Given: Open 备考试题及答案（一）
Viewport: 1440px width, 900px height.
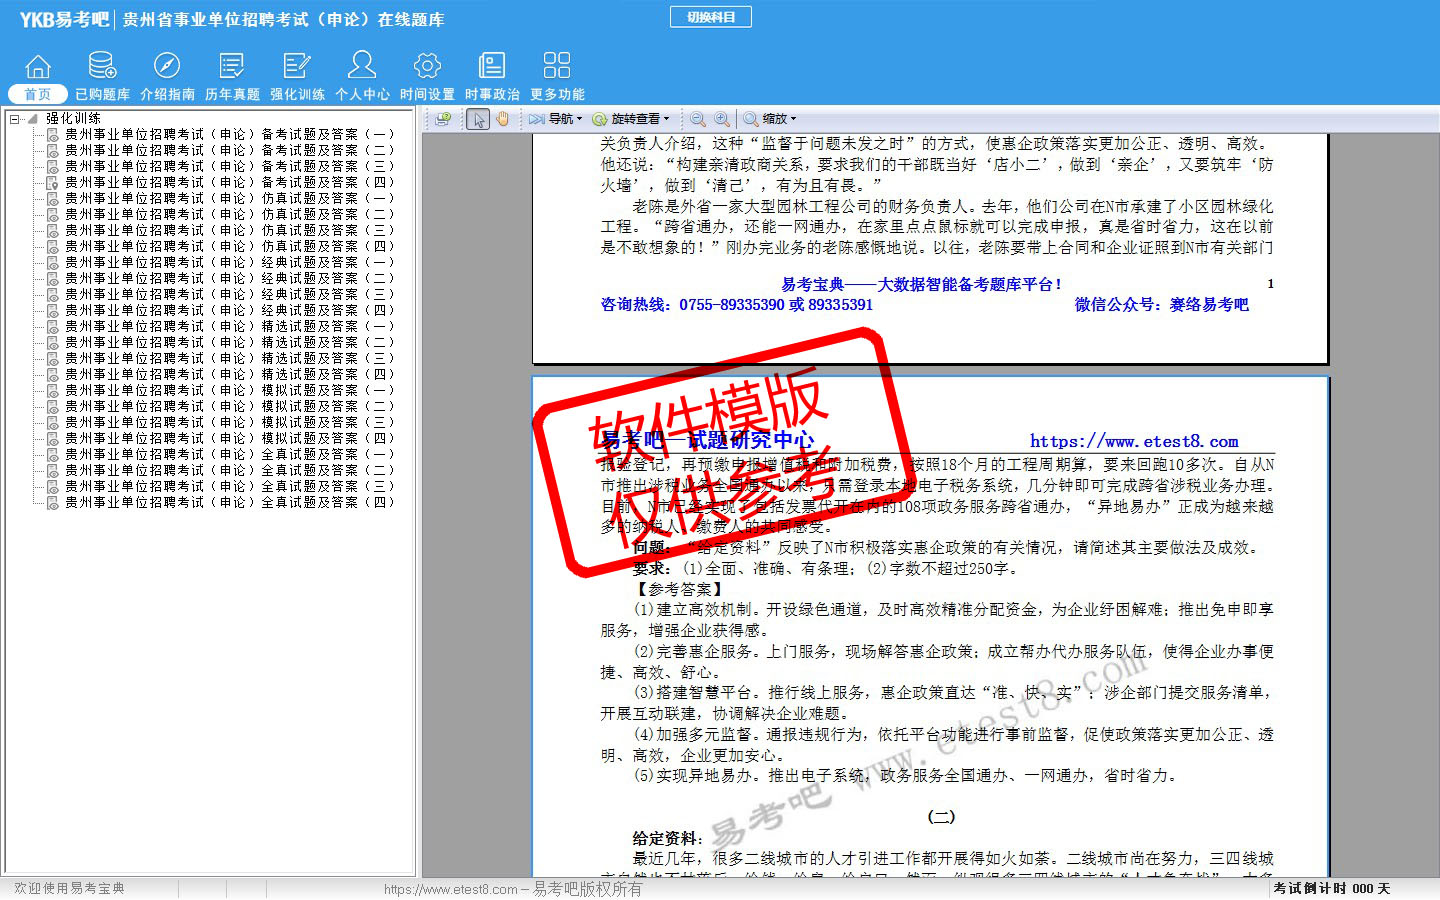Looking at the screenshot, I should [x=230, y=134].
